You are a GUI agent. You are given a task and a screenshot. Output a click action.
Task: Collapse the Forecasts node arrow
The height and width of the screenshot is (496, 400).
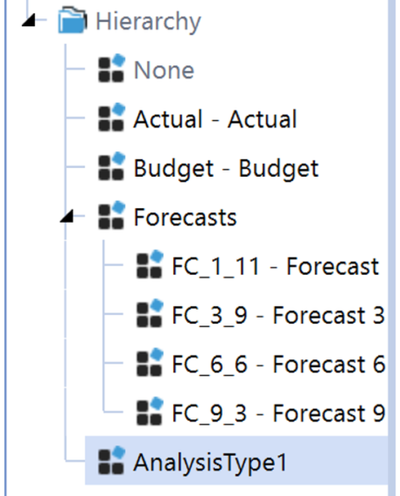click(67, 216)
